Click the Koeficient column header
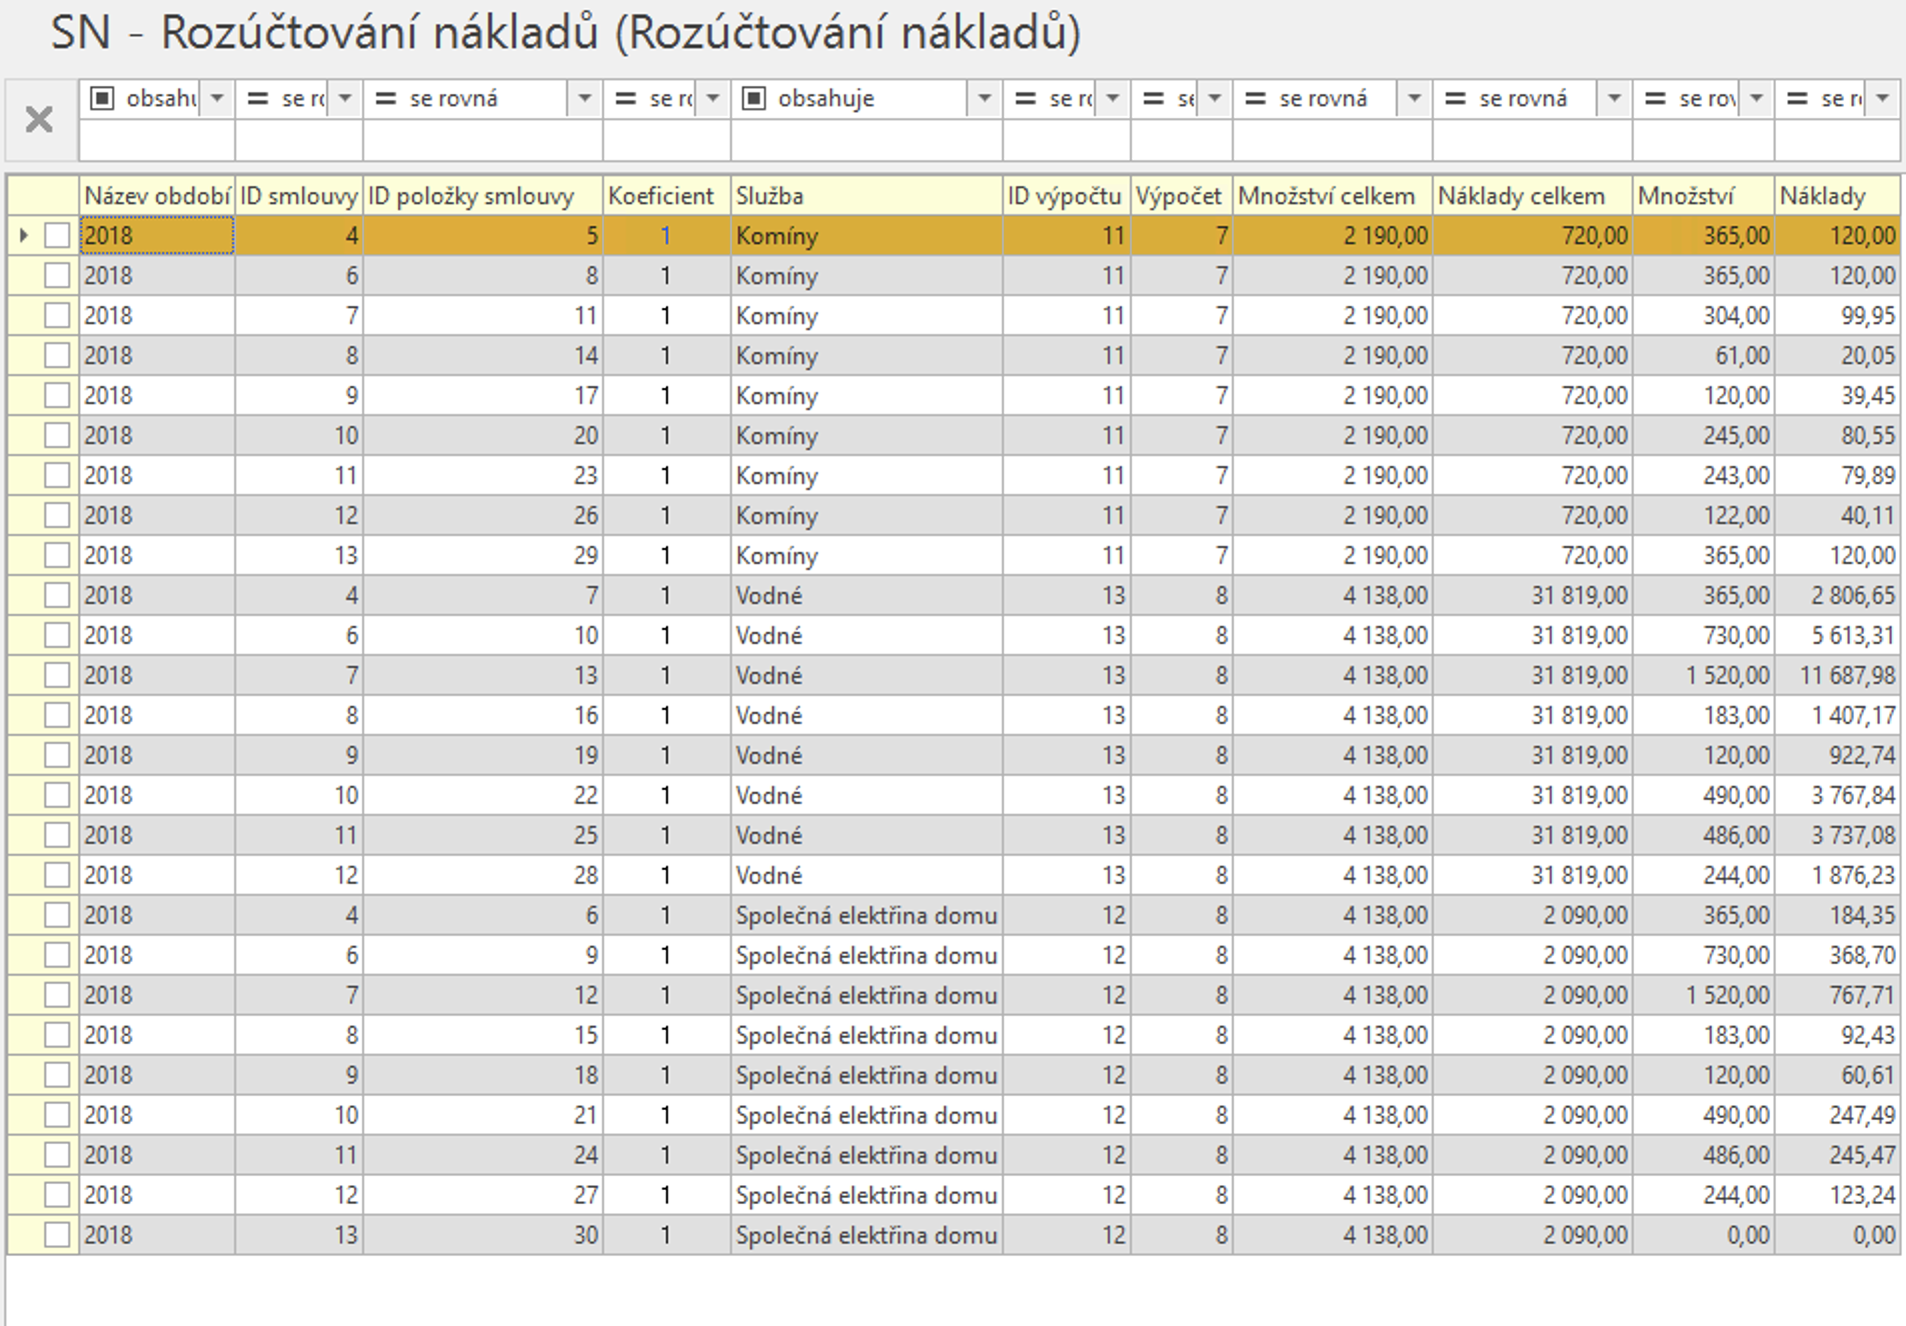 point(666,196)
